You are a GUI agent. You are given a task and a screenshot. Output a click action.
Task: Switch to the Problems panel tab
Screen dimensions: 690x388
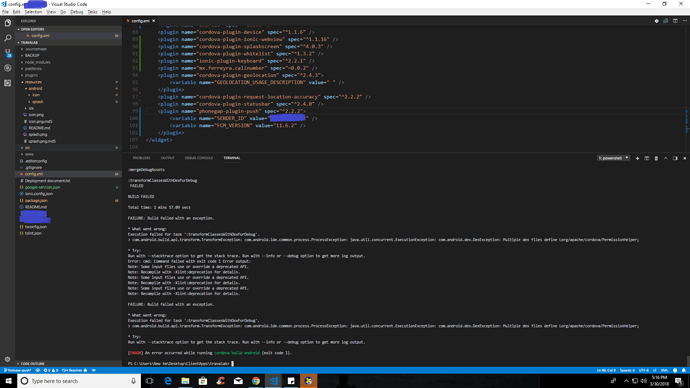(x=141, y=158)
